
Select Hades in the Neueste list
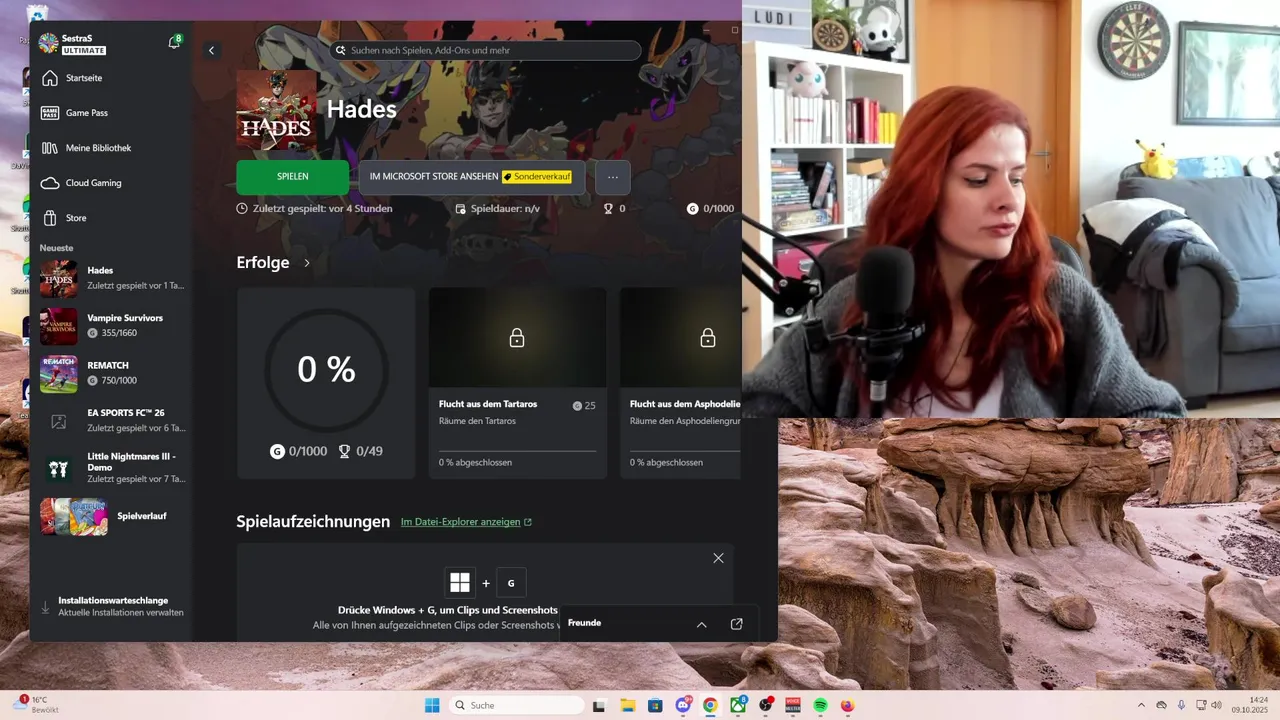112,278
